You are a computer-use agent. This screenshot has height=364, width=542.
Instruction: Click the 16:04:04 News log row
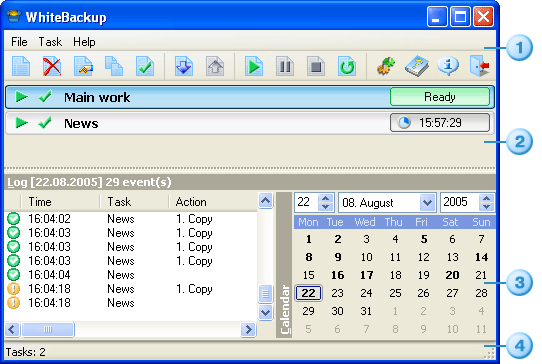click(x=131, y=274)
